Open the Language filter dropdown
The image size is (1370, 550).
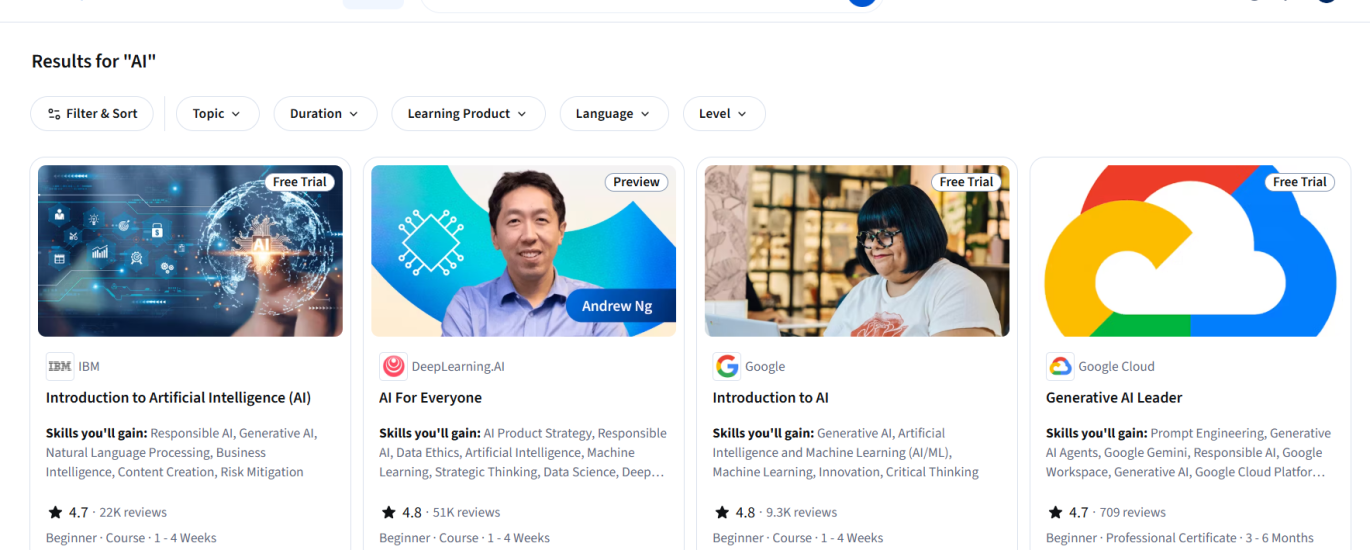[613, 114]
